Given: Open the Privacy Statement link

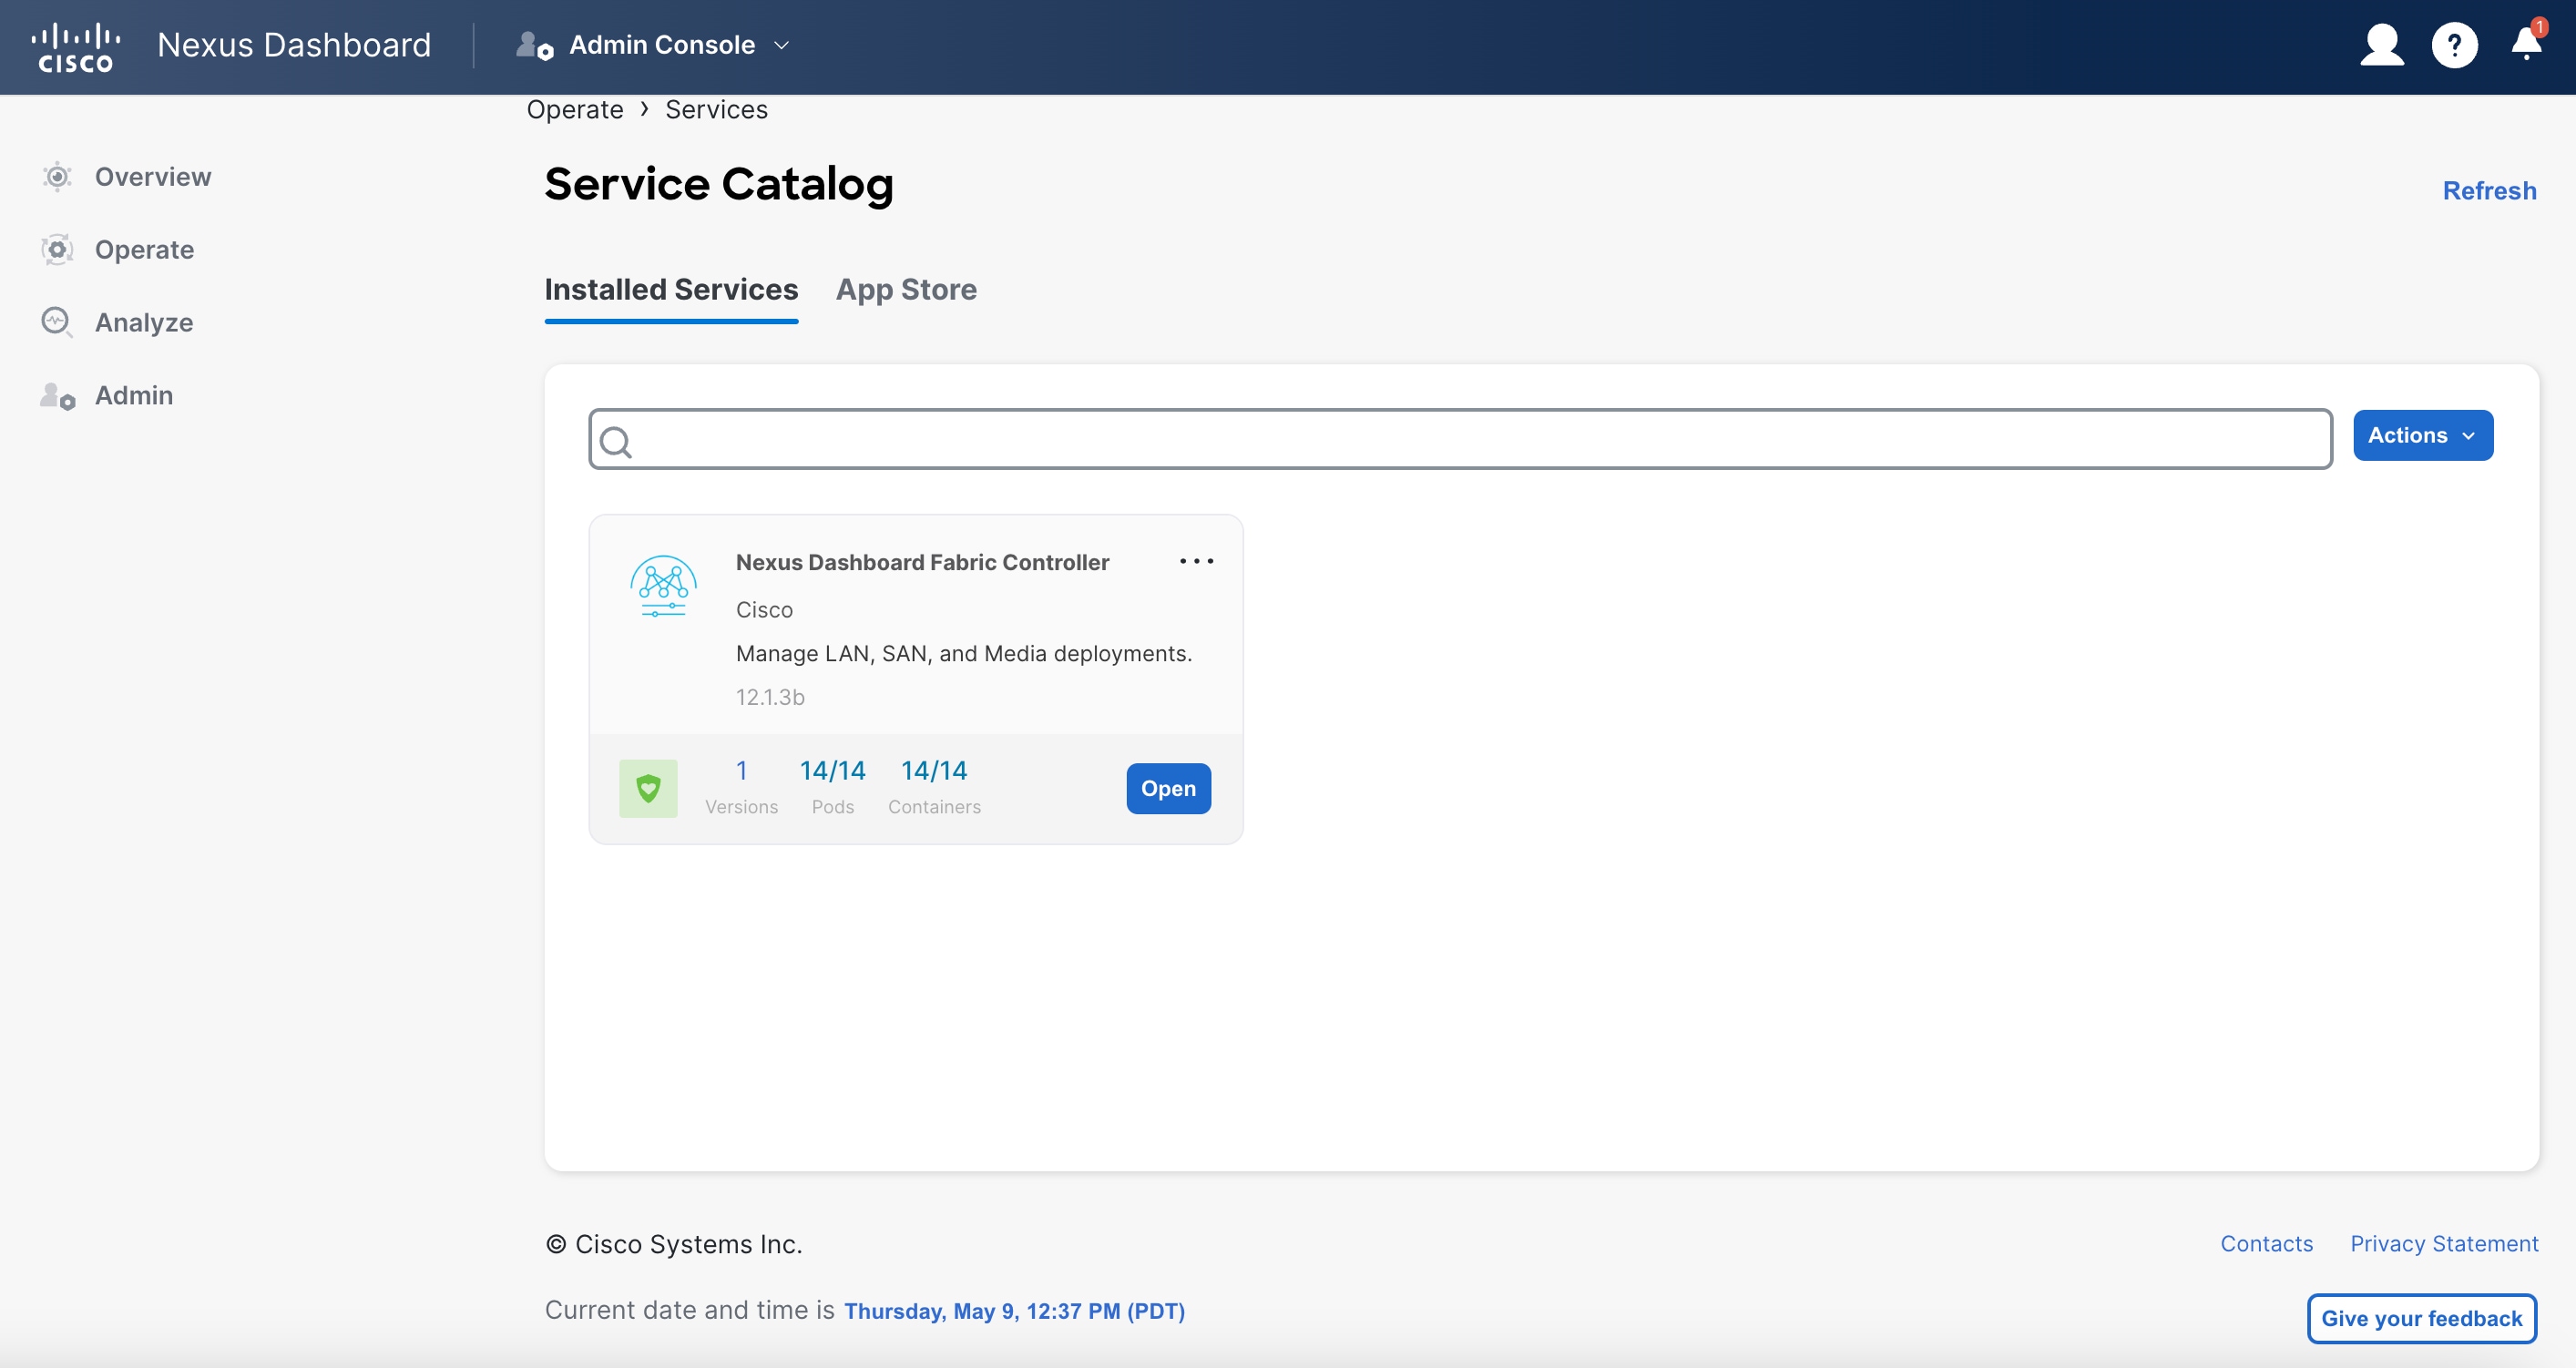Looking at the screenshot, I should (x=2444, y=1243).
